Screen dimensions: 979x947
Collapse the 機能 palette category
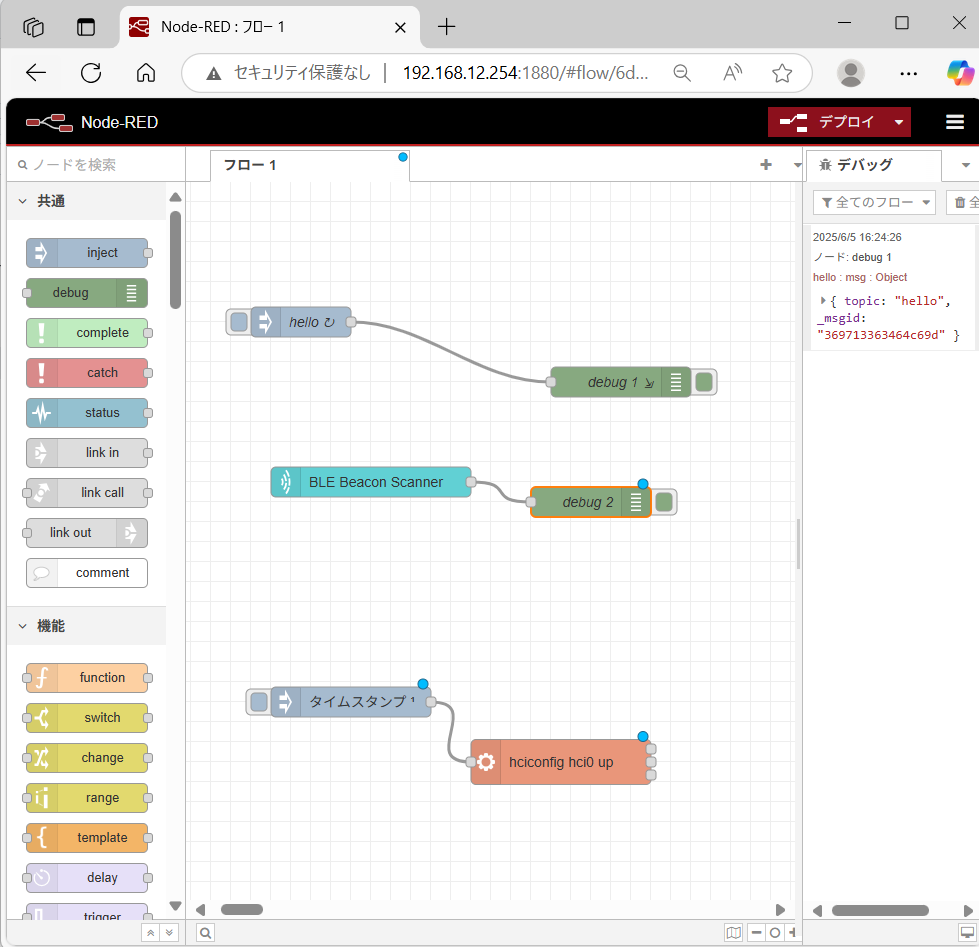coord(87,626)
